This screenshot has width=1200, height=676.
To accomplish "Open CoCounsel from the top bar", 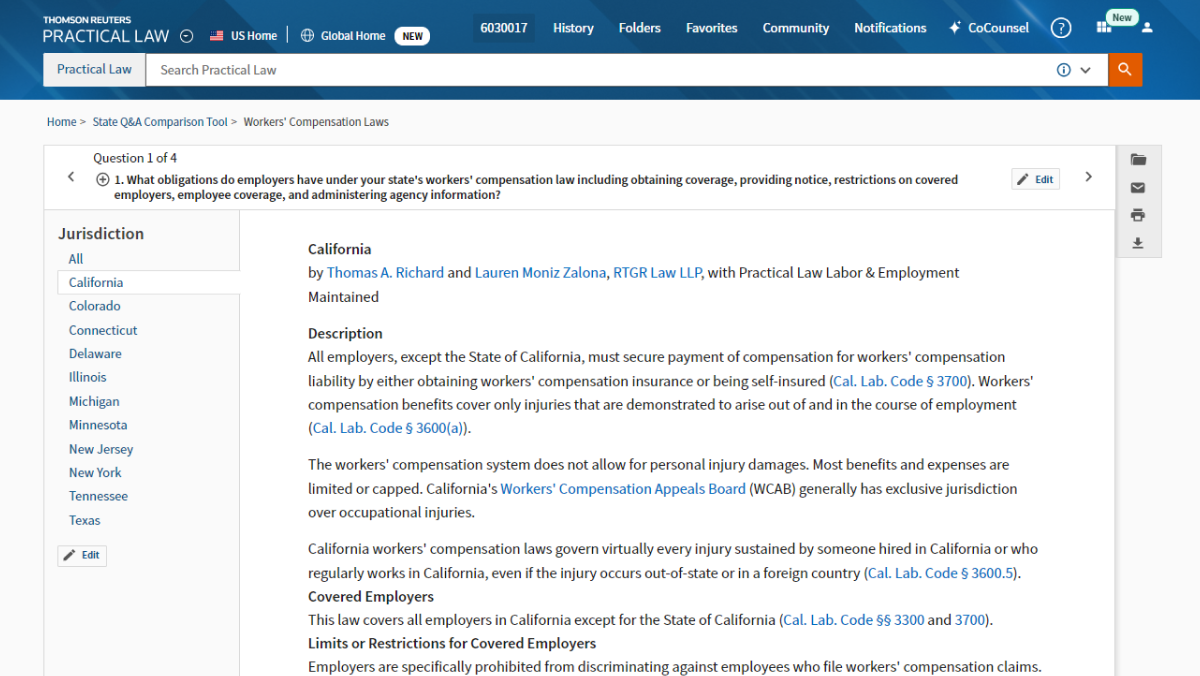I will [989, 28].
